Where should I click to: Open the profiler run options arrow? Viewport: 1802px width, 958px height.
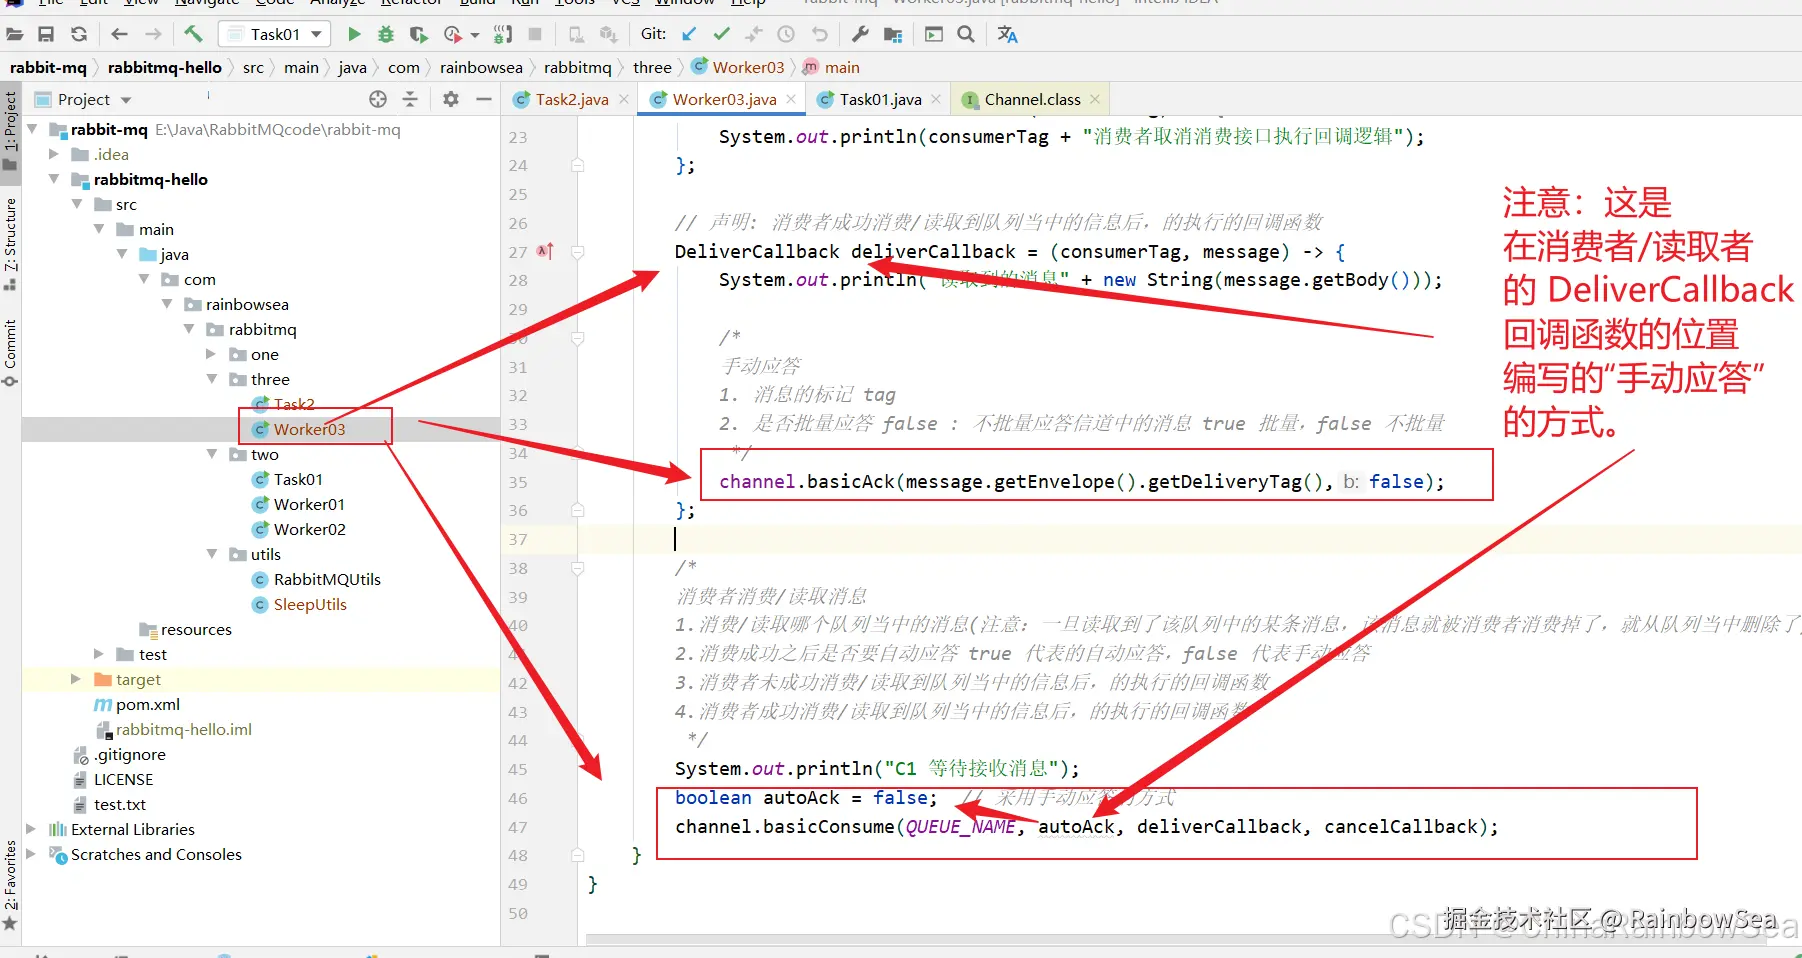pyautogui.click(x=475, y=35)
